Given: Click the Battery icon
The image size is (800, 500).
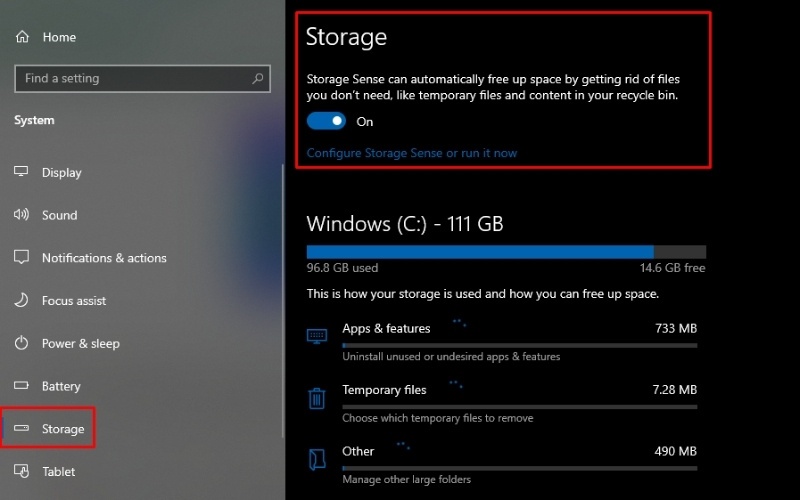Looking at the screenshot, I should [x=22, y=386].
